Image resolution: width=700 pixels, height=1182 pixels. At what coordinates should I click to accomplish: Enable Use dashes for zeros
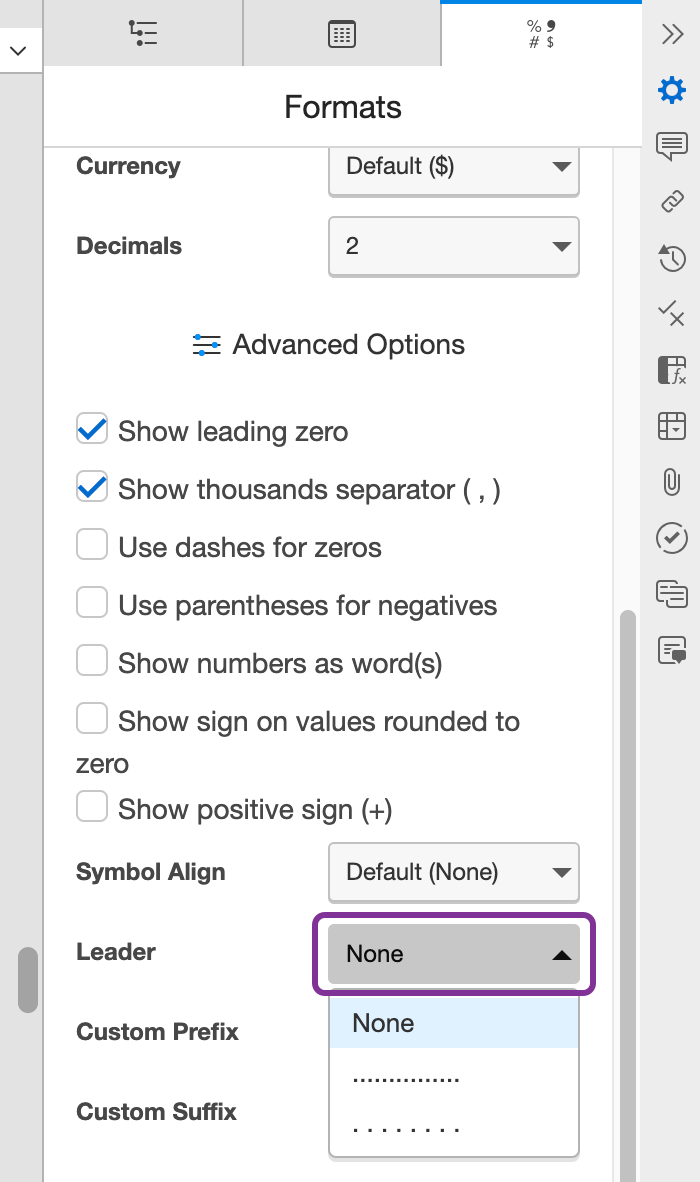tap(91, 544)
